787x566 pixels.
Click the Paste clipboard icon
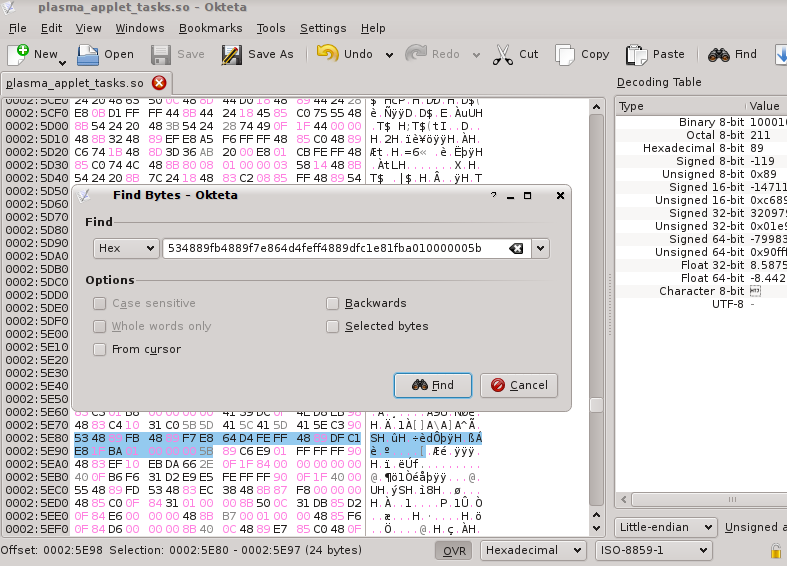point(636,54)
